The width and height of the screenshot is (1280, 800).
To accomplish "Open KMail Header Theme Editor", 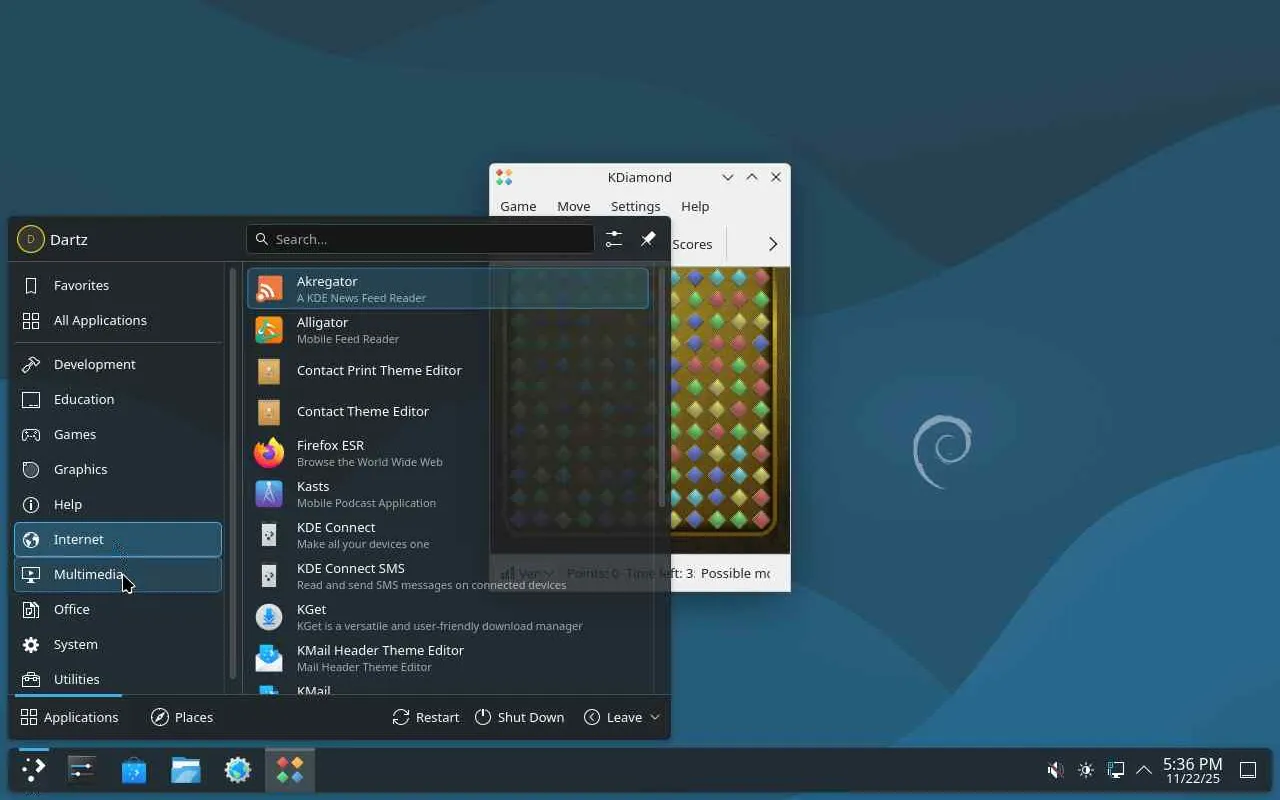I will 447,658.
